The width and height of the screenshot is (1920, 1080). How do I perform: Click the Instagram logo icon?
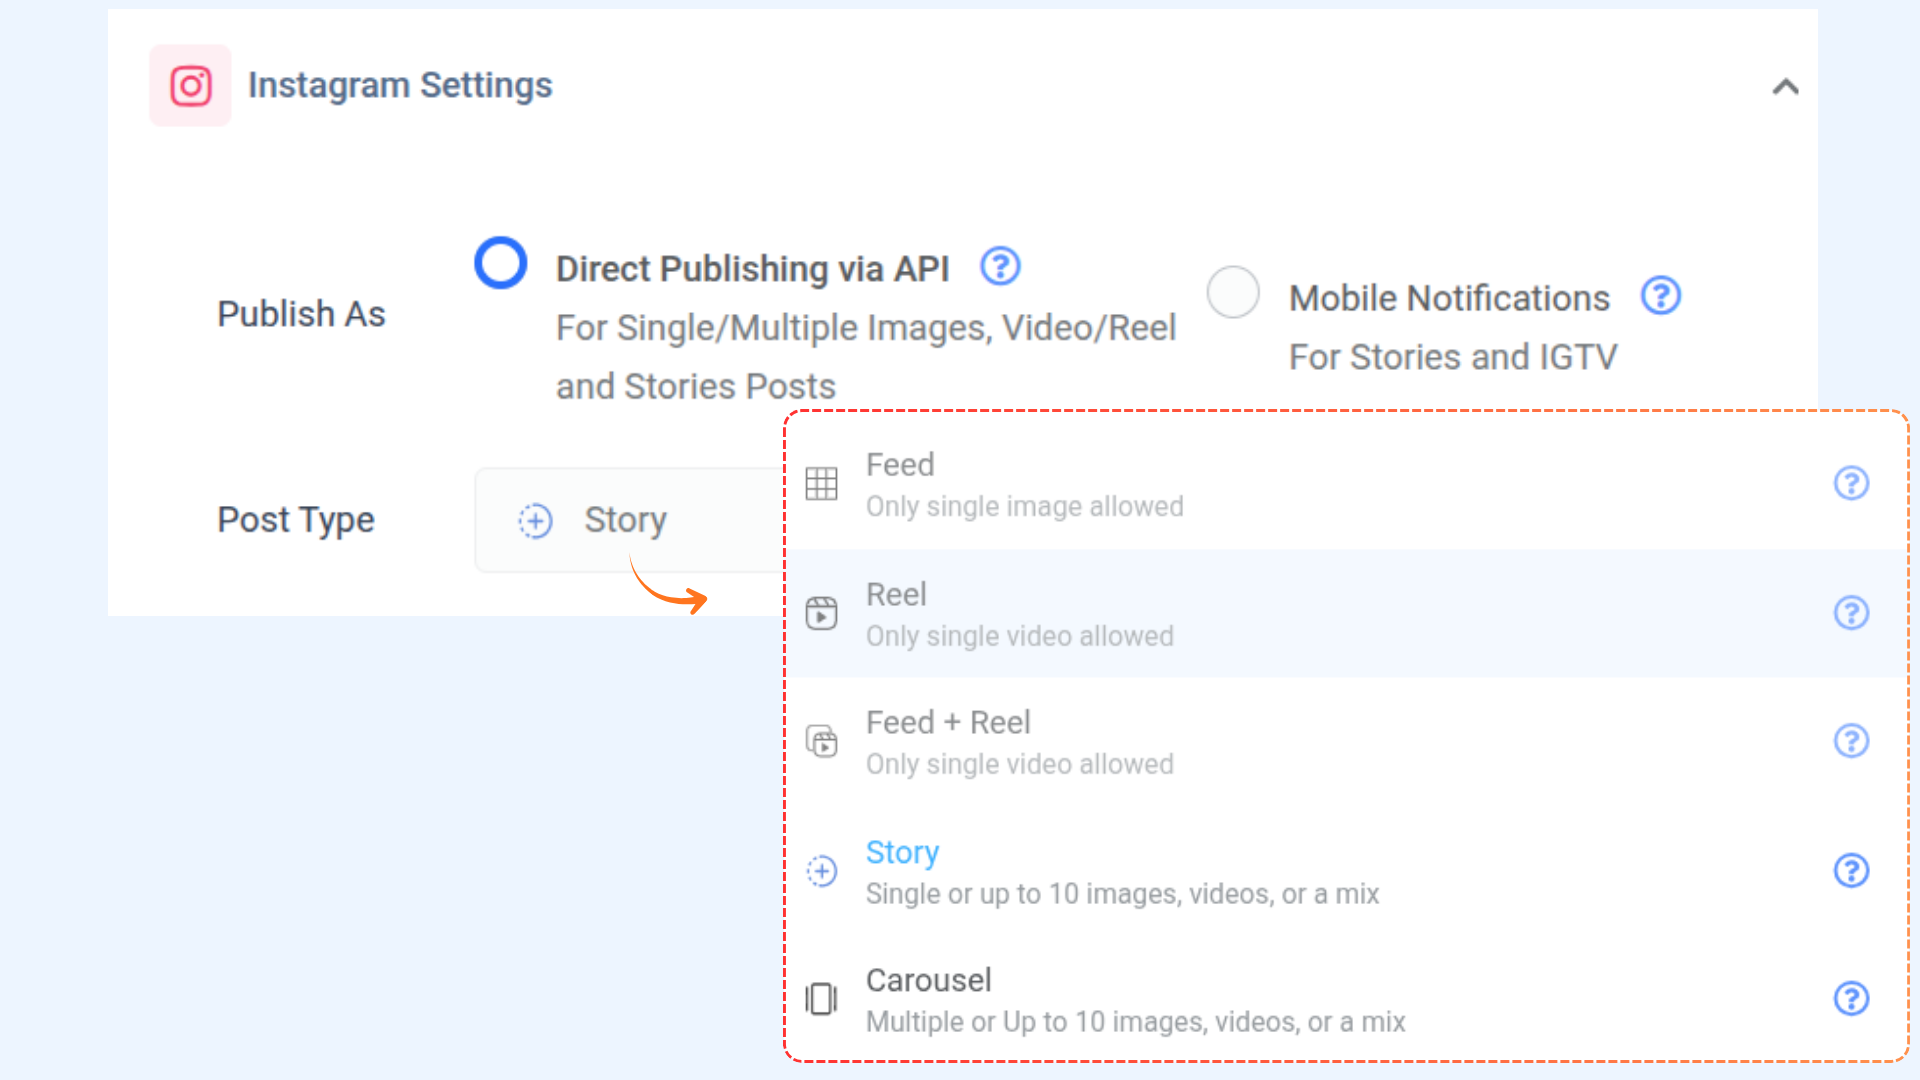pyautogui.click(x=190, y=86)
